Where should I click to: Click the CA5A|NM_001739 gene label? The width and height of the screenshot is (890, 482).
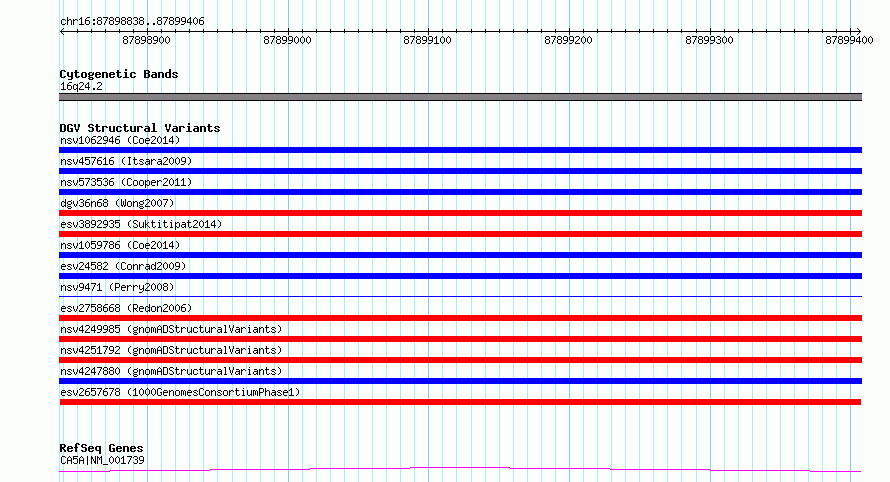tap(102, 460)
